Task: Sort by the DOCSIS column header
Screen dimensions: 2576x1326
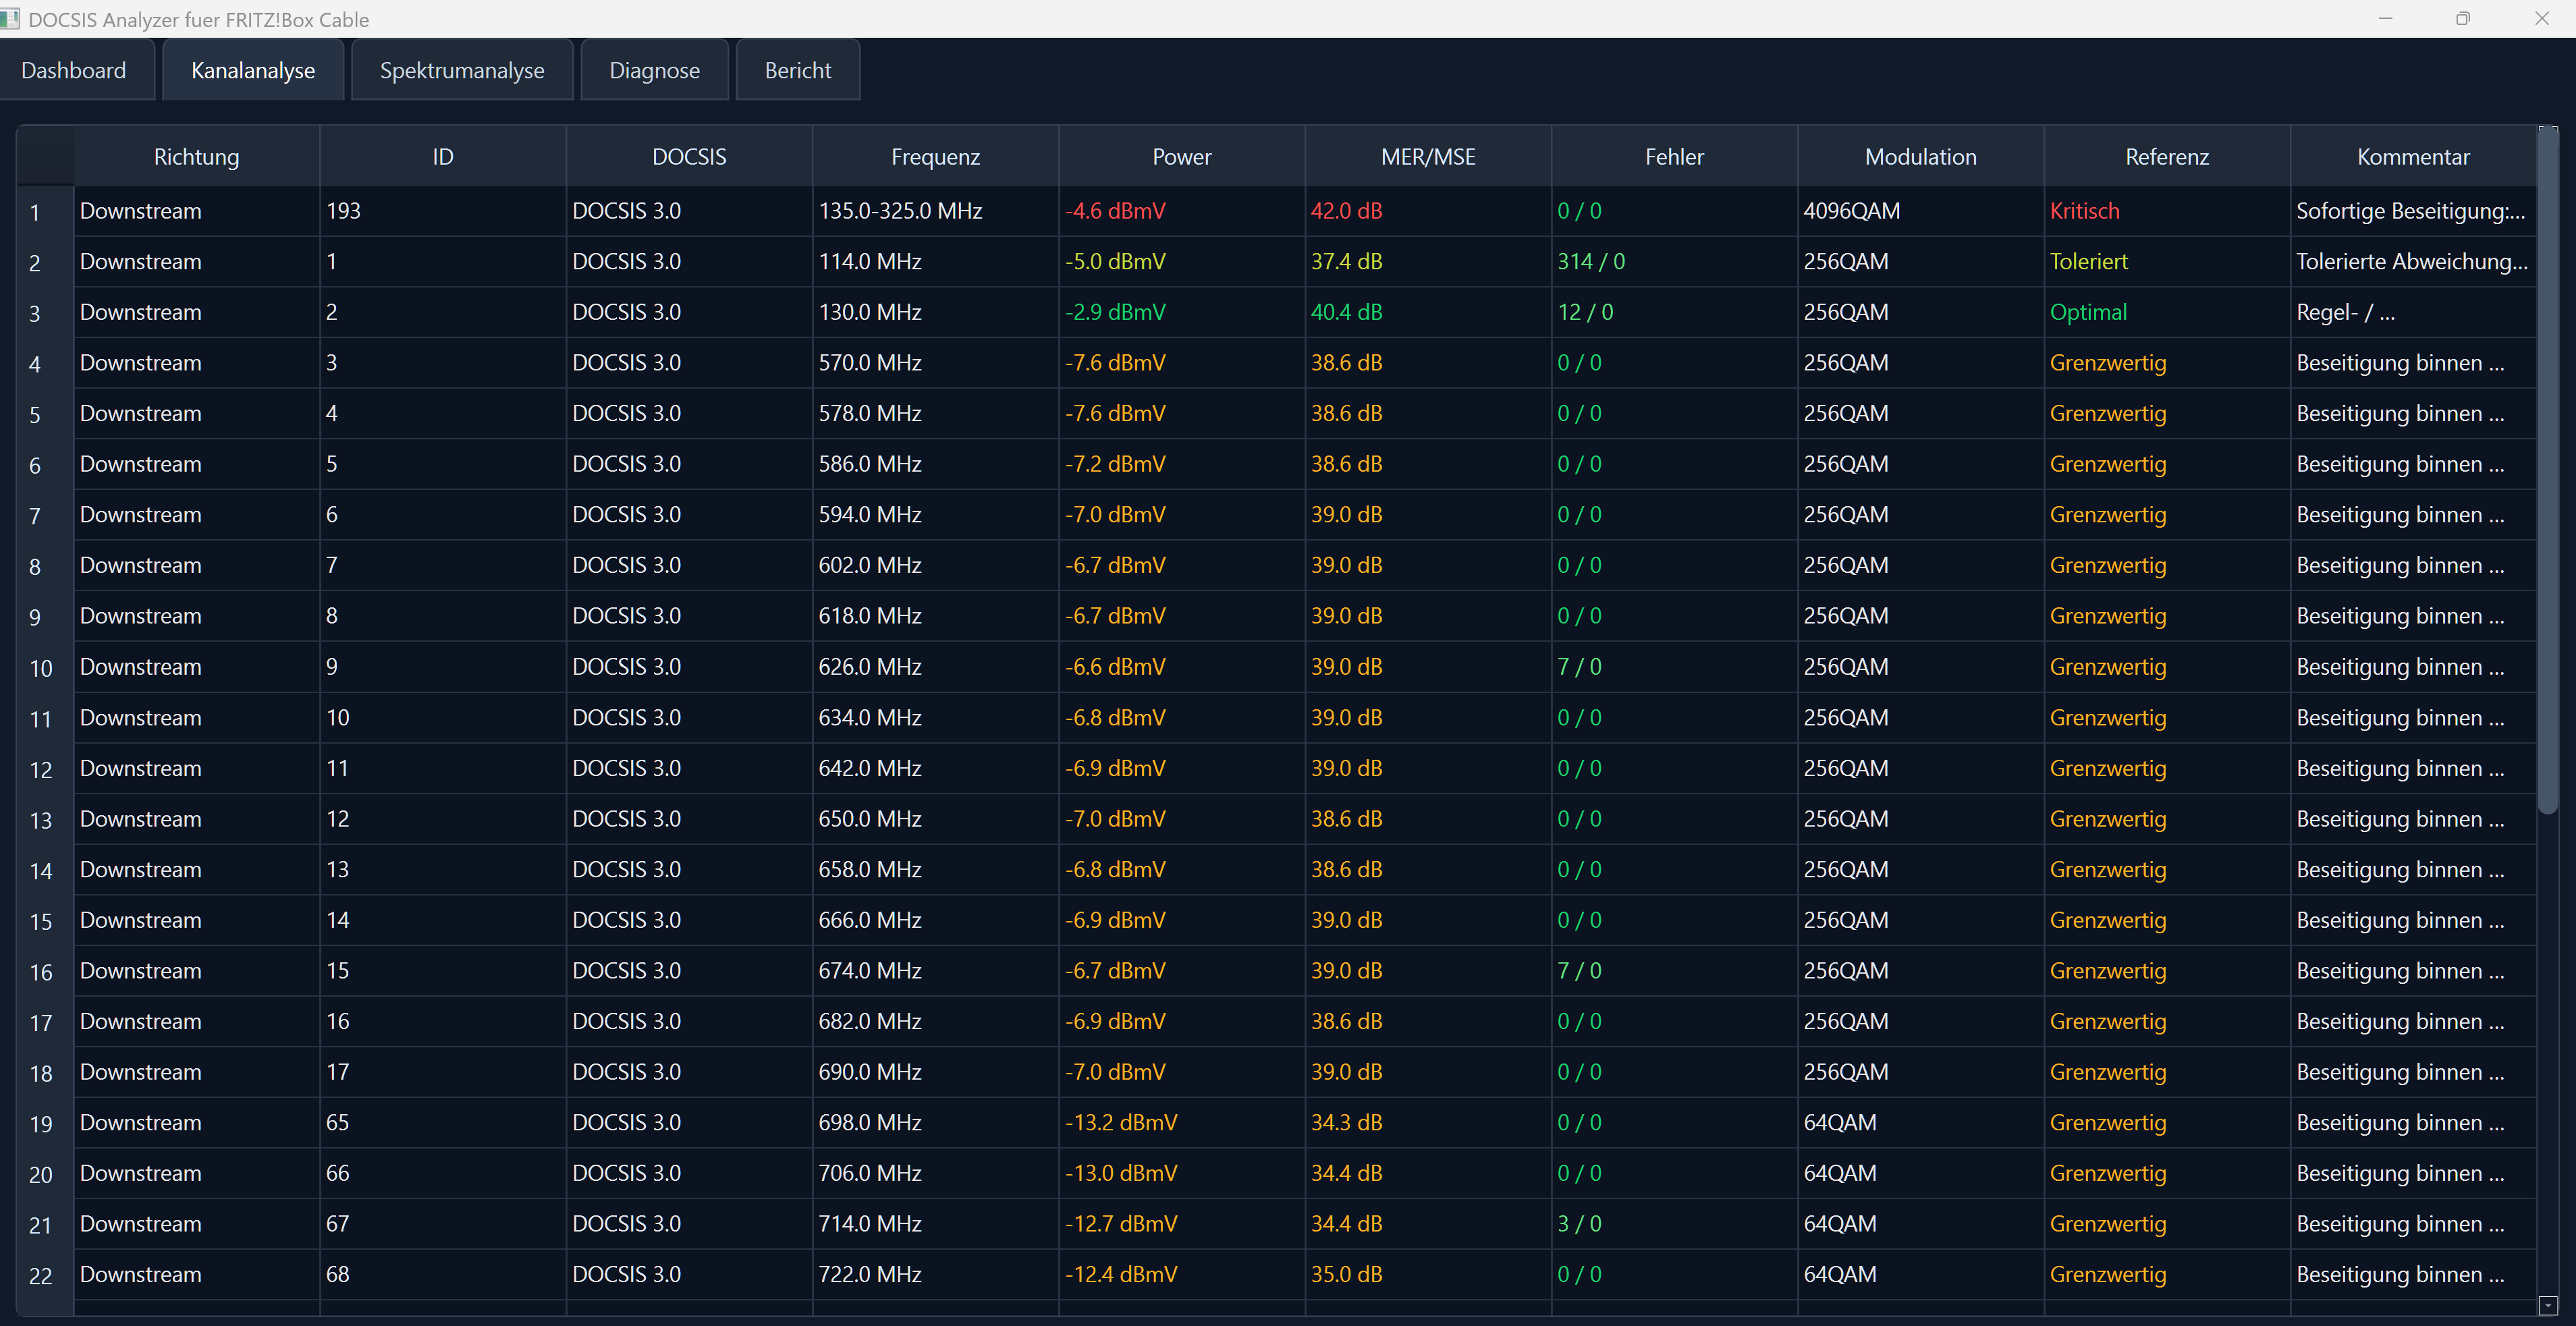Action: [689, 156]
